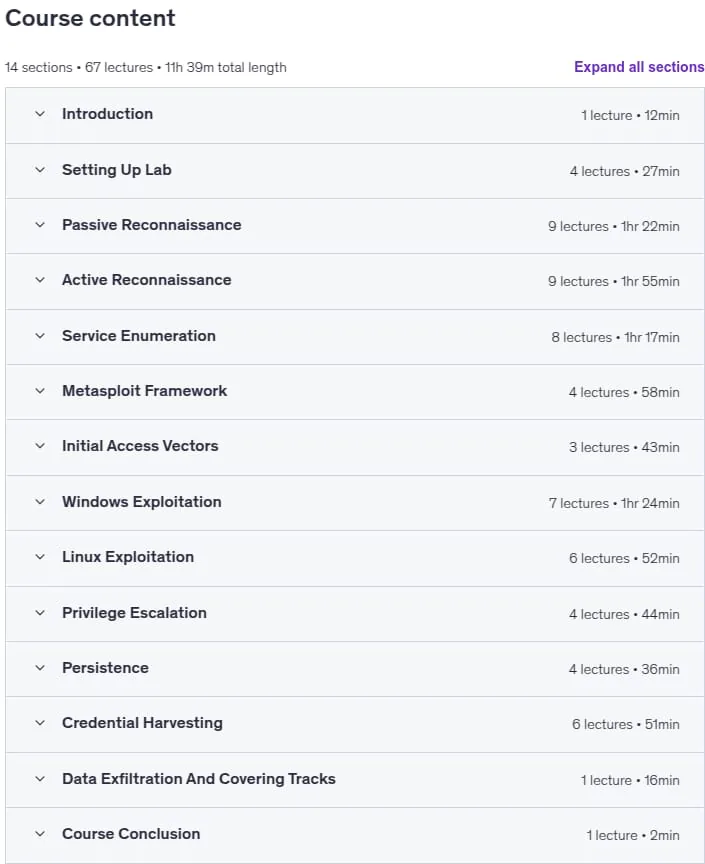Expand the Persistence section chevron
Screen dimensions: 705x864
[40, 668]
